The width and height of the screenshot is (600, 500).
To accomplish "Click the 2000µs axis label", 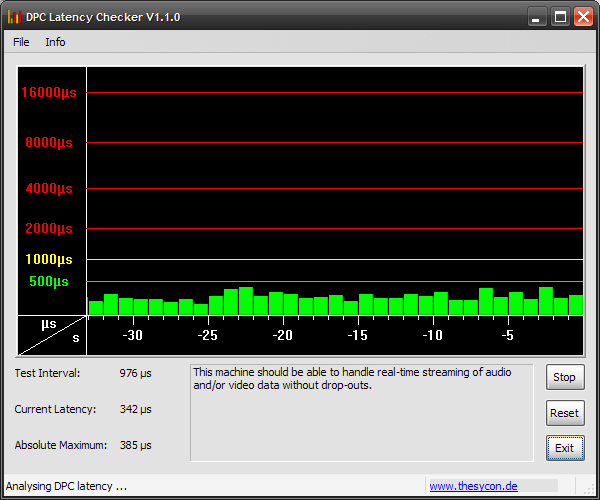I will tap(49, 228).
